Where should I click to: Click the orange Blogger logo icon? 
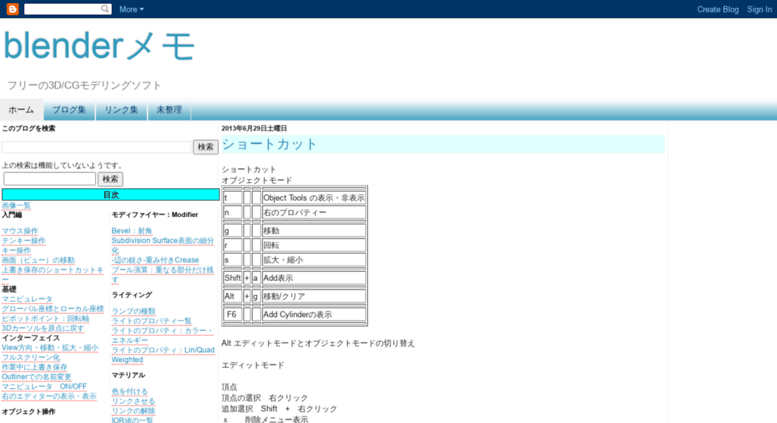click(12, 9)
